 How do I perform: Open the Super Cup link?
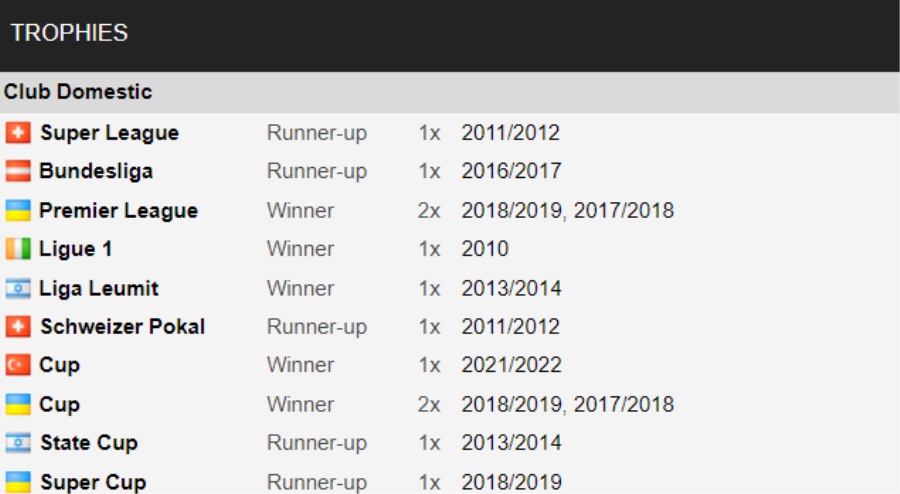pos(92,482)
